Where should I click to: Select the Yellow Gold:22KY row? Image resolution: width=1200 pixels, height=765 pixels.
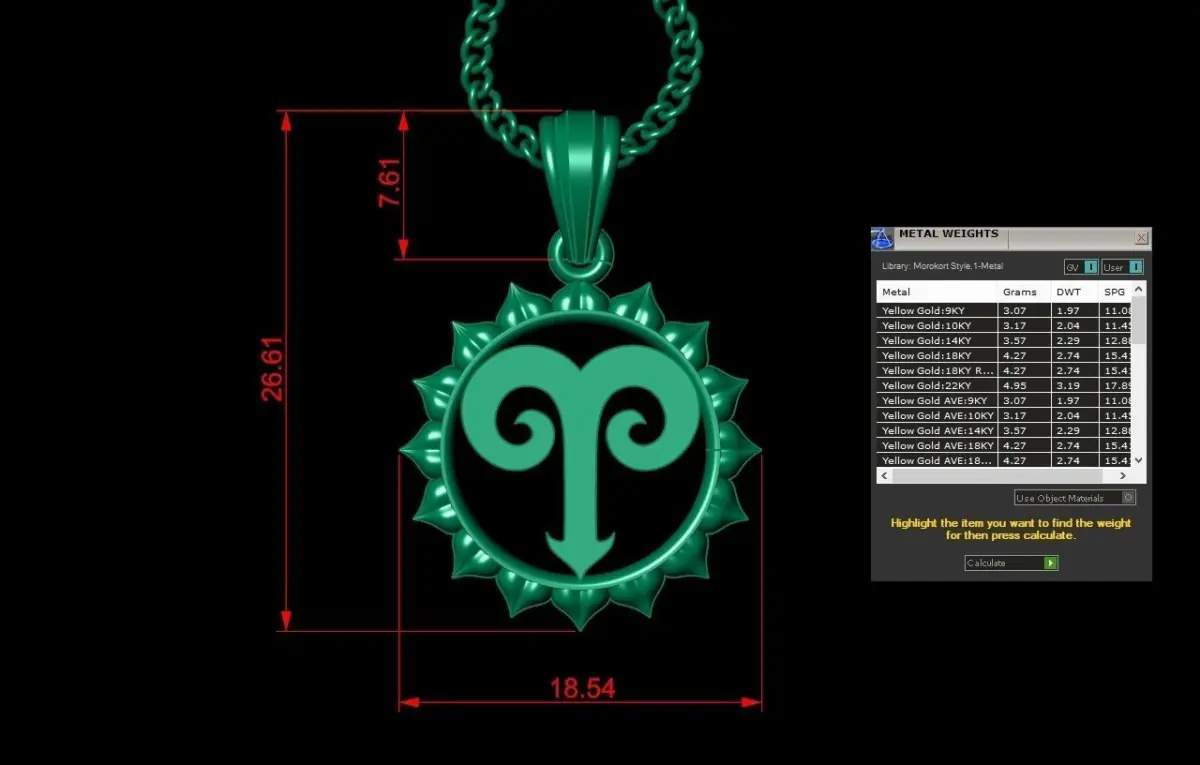[x=1004, y=386]
